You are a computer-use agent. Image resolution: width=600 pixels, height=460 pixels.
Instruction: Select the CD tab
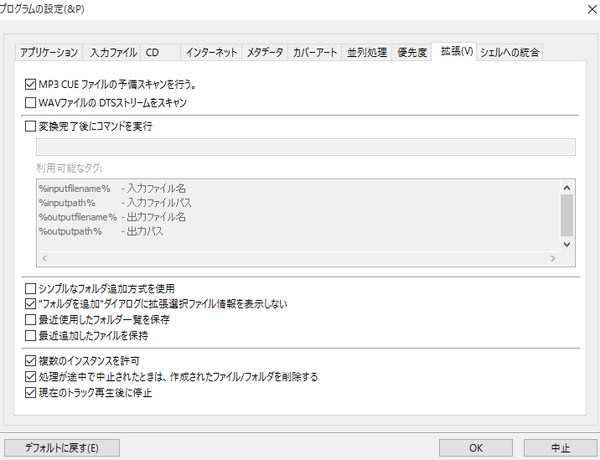coord(161,52)
